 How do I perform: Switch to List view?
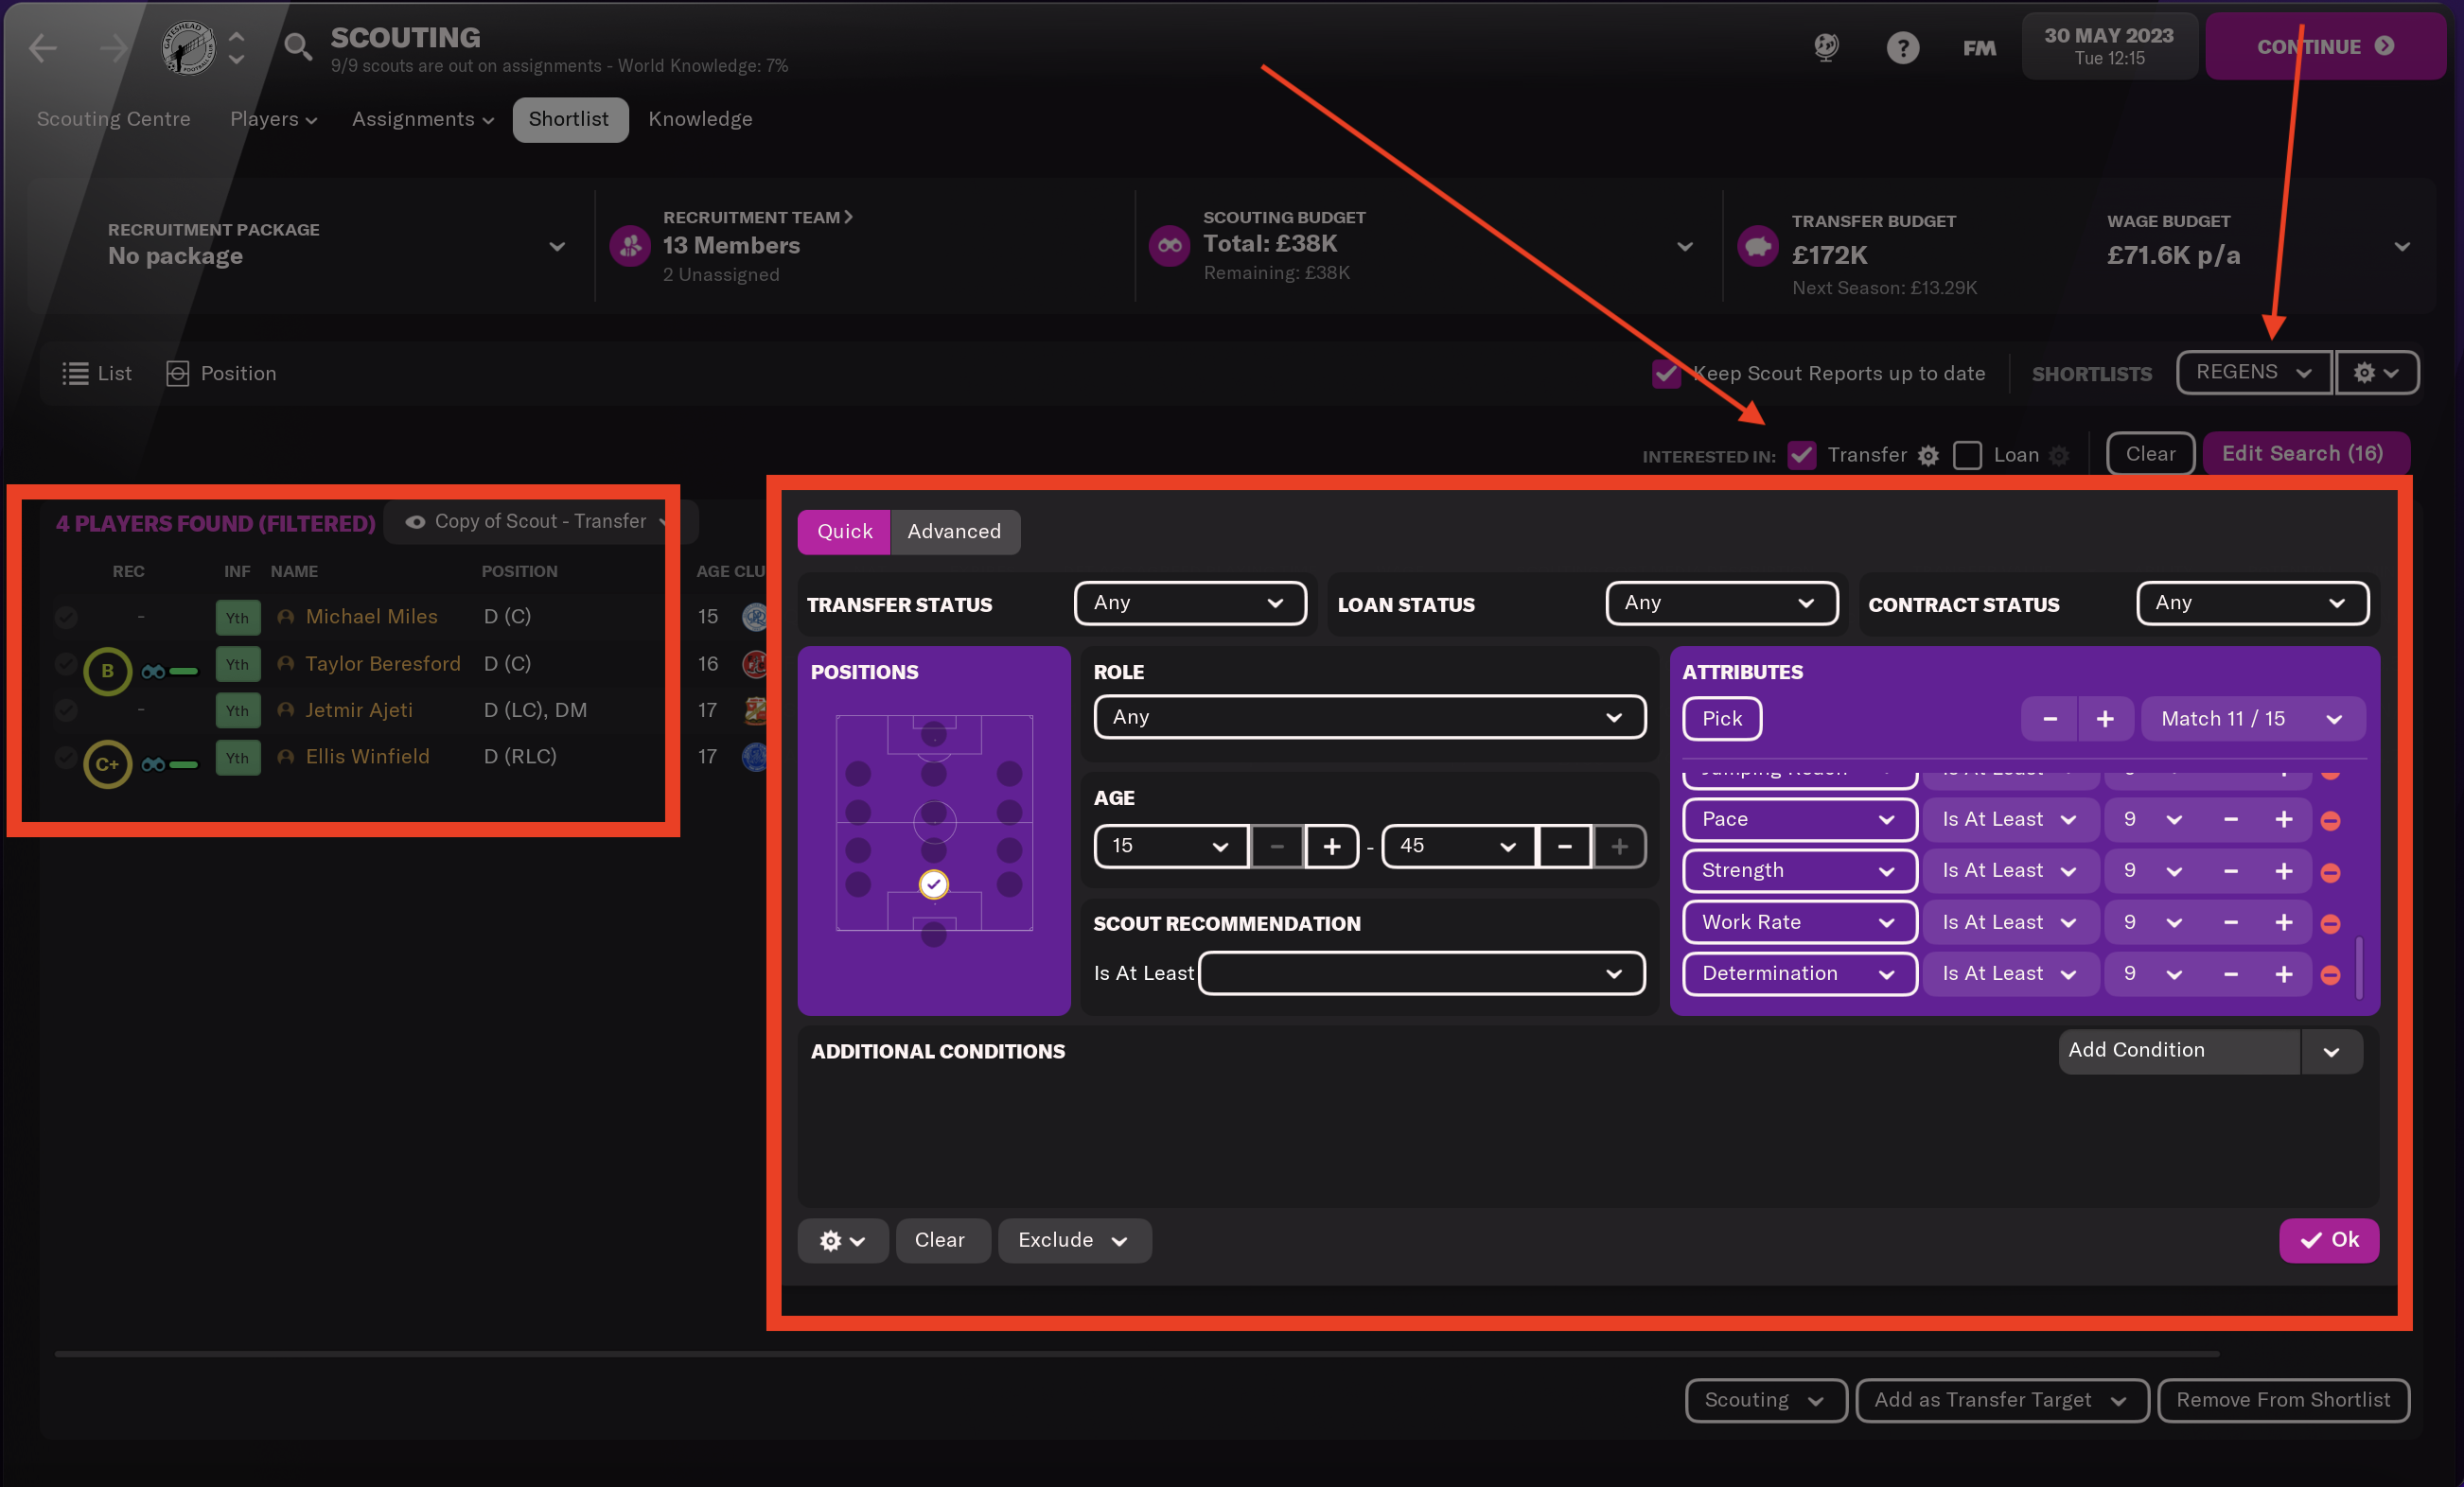96,373
